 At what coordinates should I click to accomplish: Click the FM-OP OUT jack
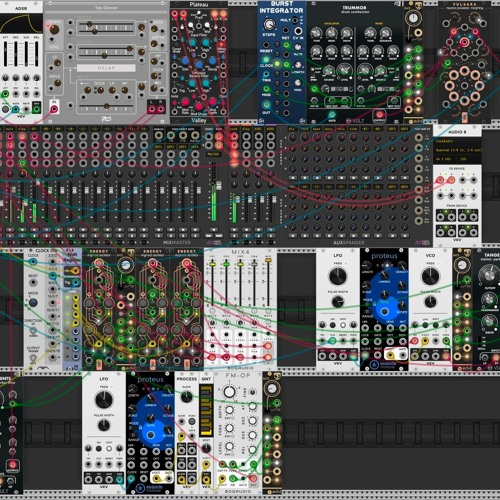254,479
